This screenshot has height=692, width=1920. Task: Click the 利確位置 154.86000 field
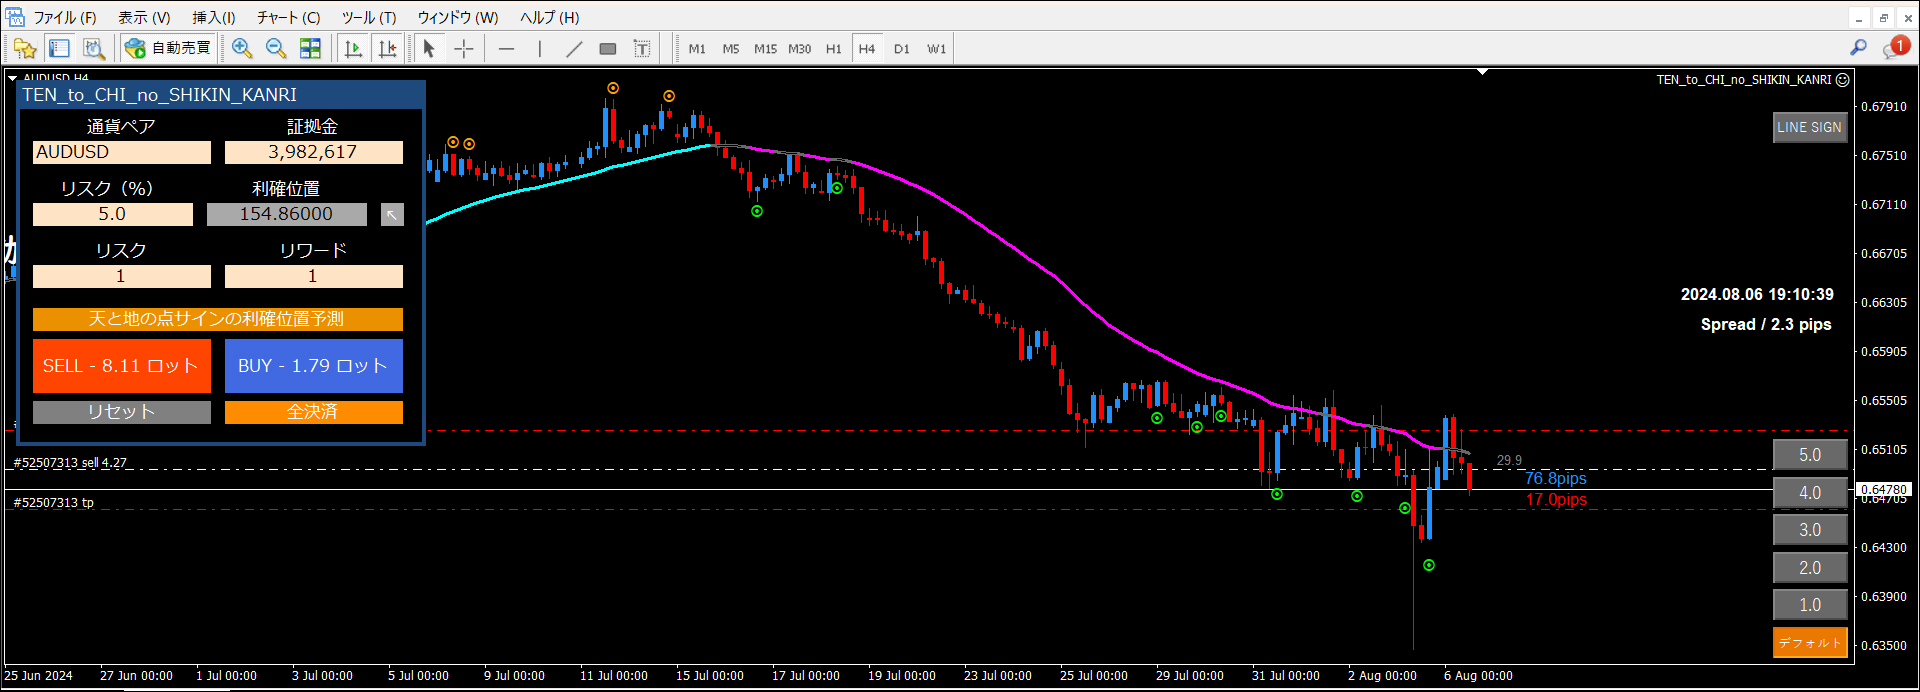(x=287, y=214)
